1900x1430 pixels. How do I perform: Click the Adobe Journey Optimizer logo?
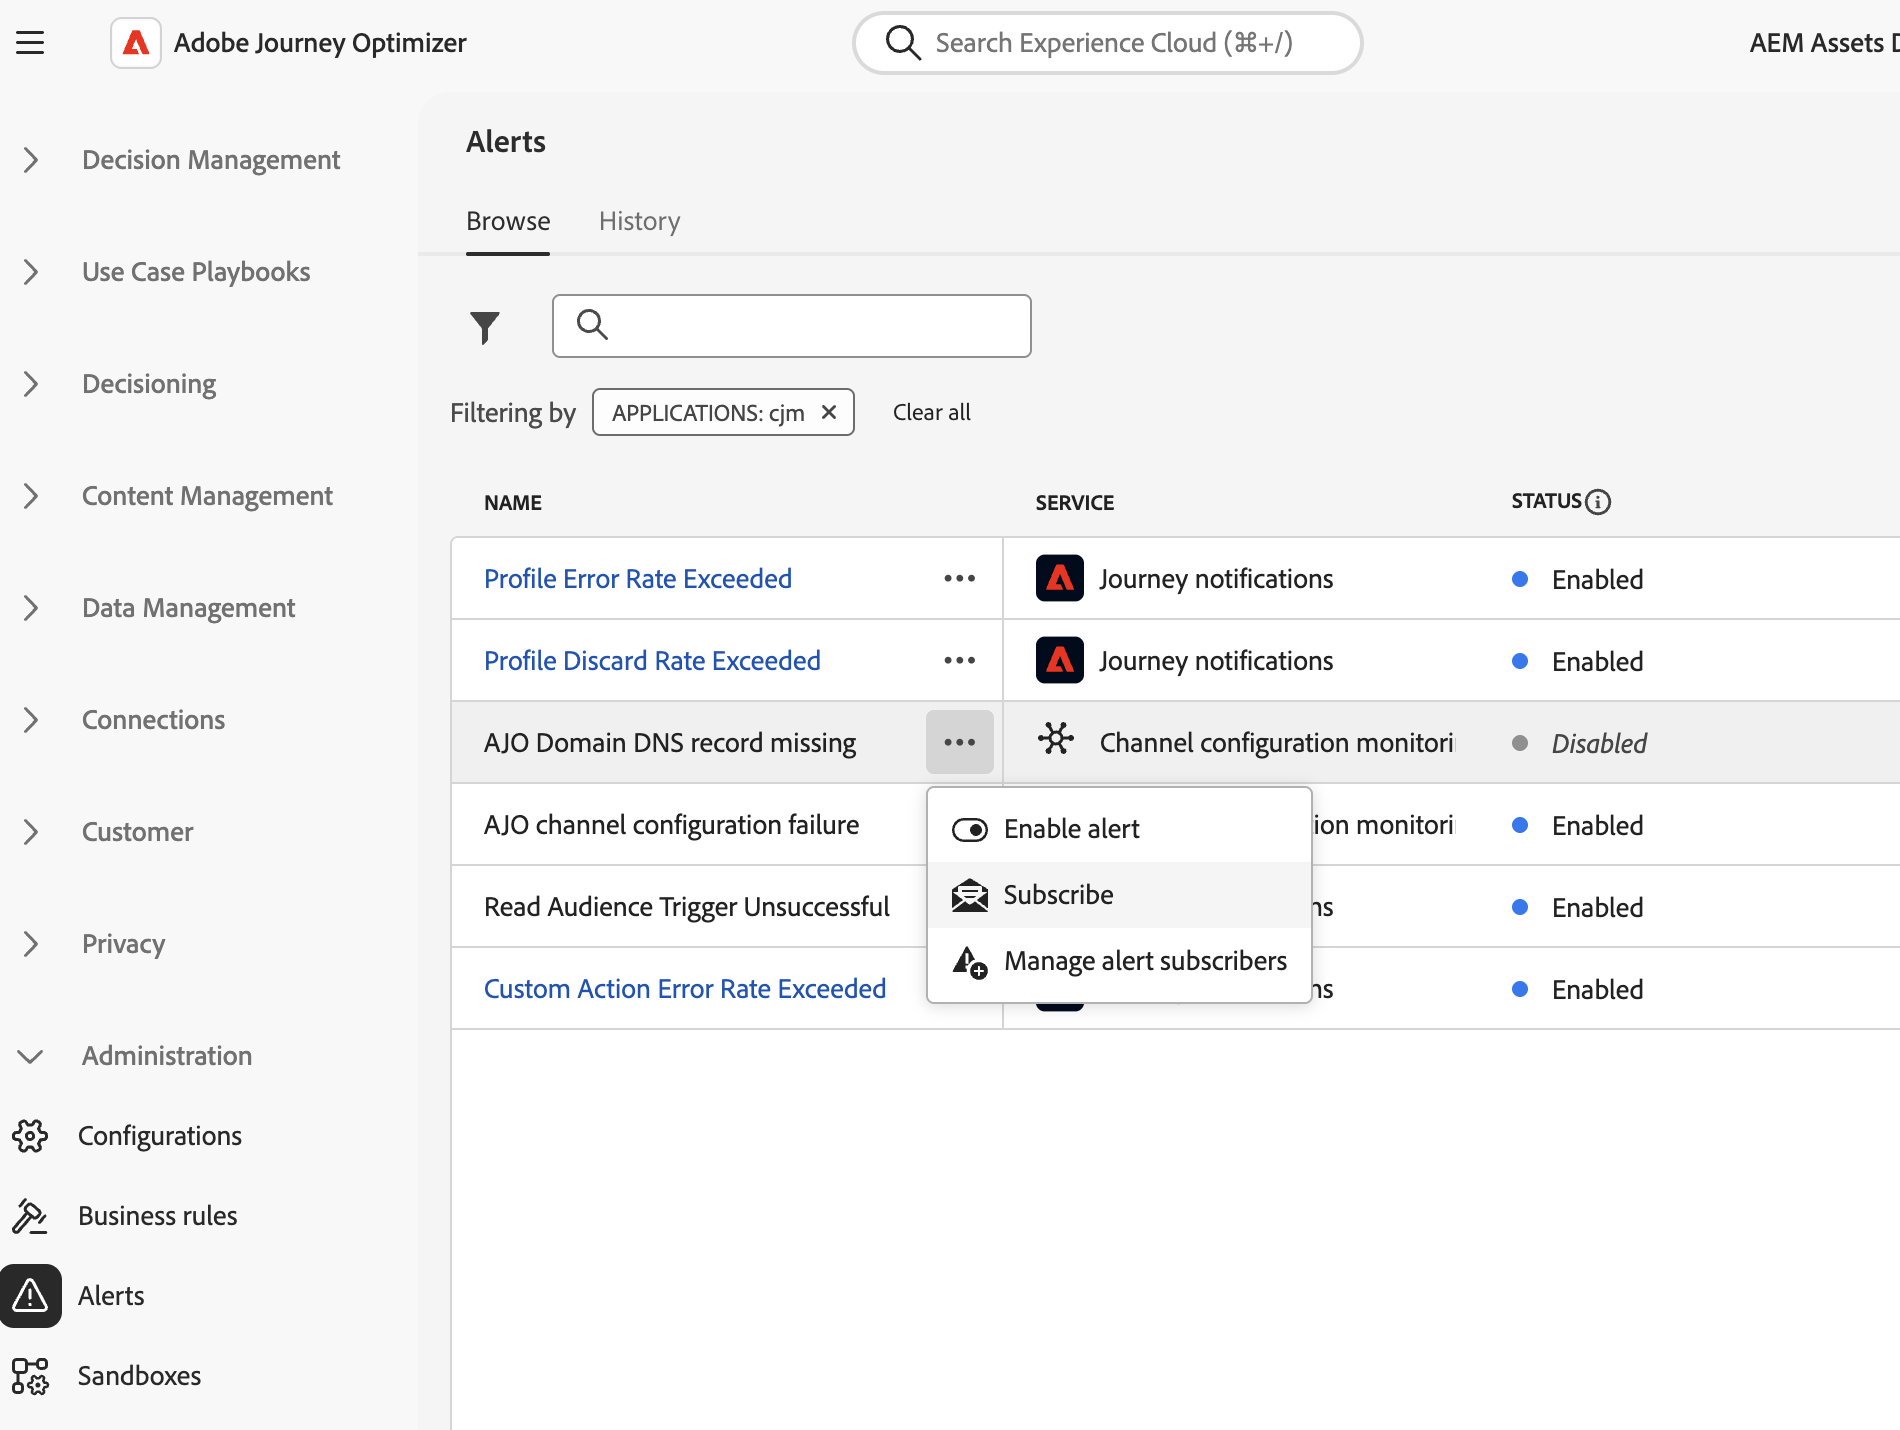[x=136, y=43]
